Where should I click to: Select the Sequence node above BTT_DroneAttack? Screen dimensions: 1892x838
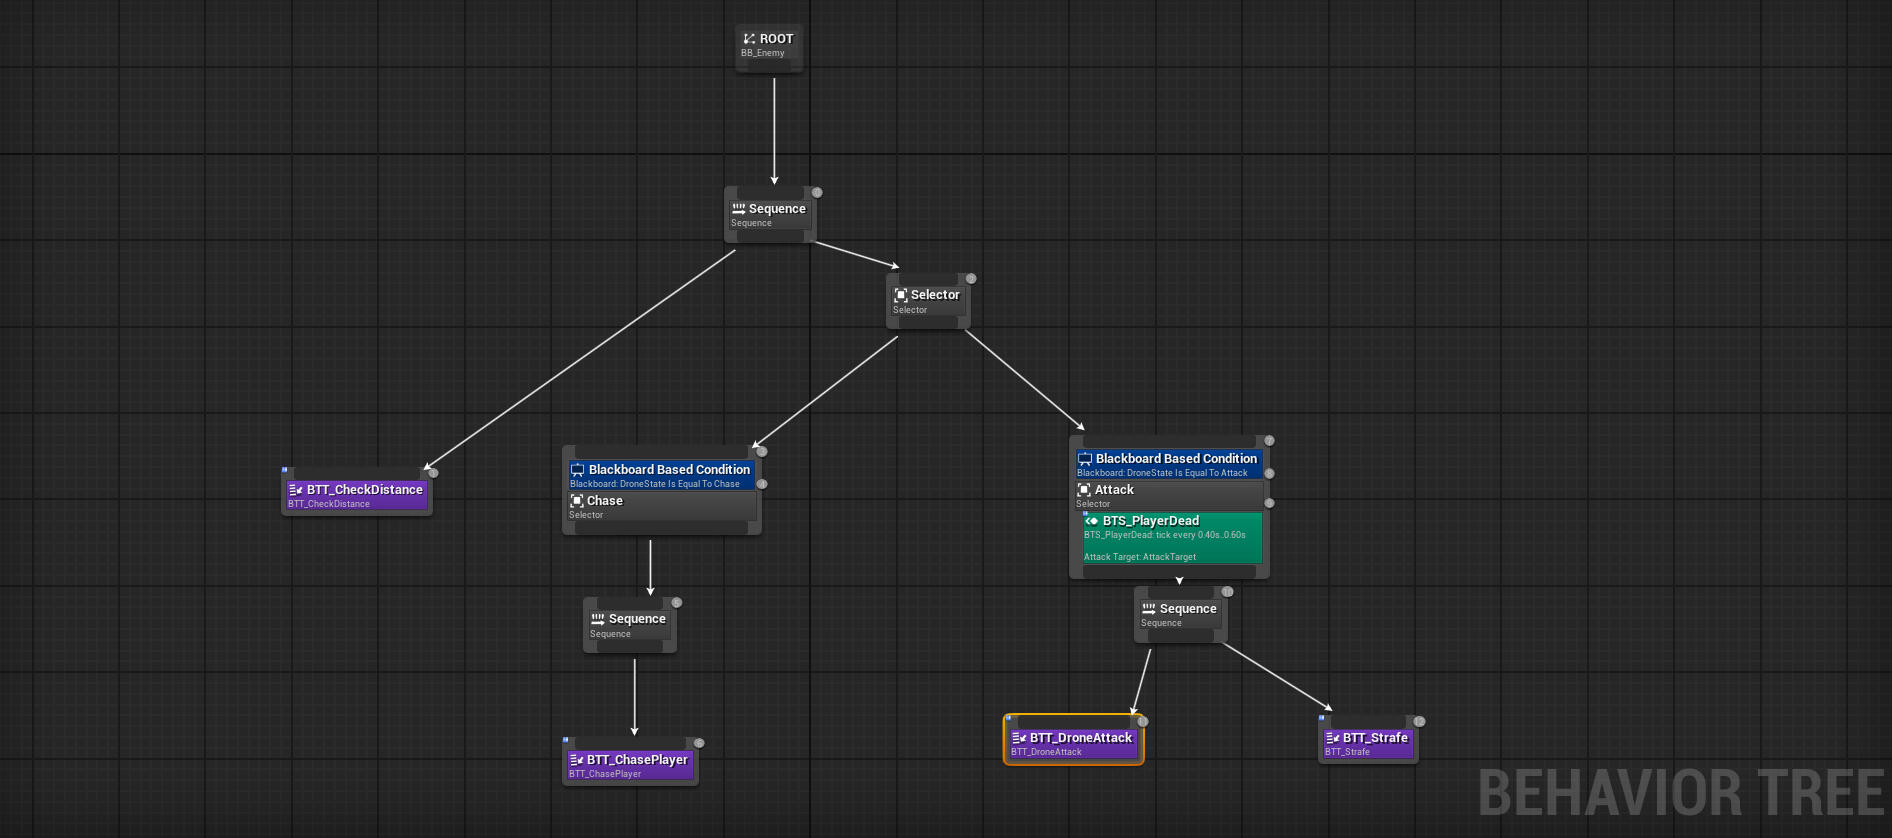(x=1179, y=614)
